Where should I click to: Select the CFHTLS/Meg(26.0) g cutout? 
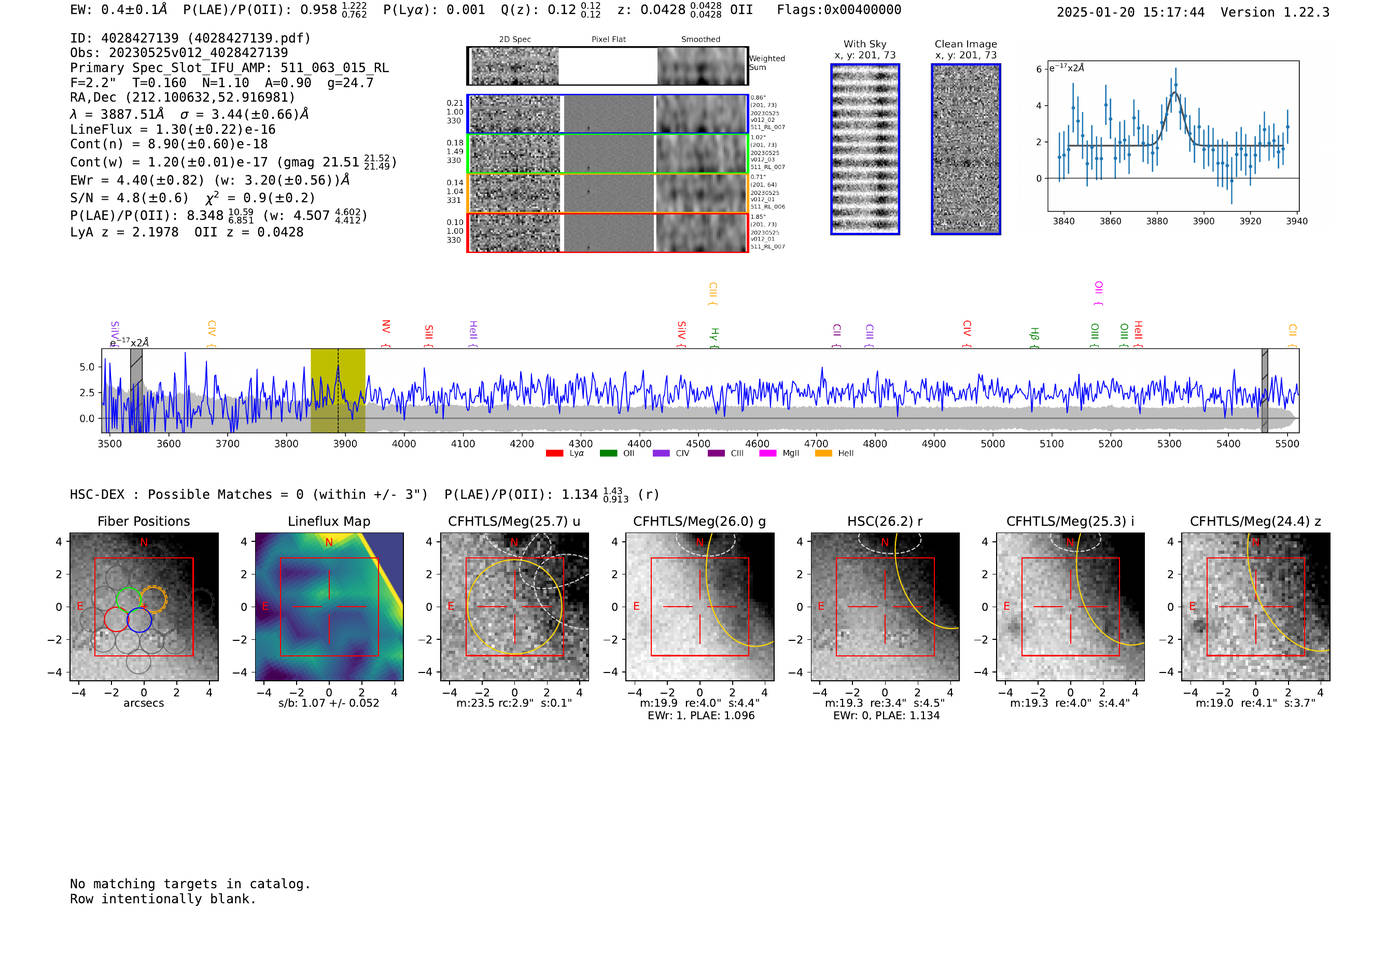(700, 606)
